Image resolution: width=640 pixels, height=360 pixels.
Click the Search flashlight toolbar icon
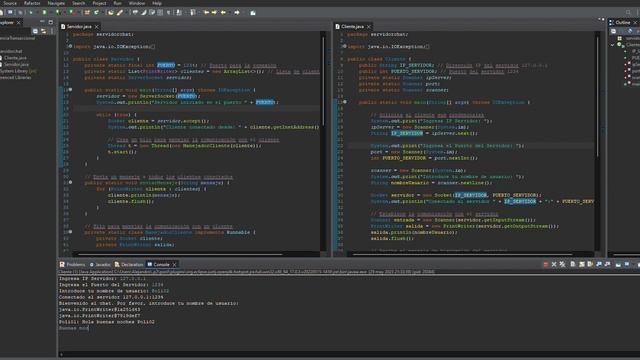[120, 13]
